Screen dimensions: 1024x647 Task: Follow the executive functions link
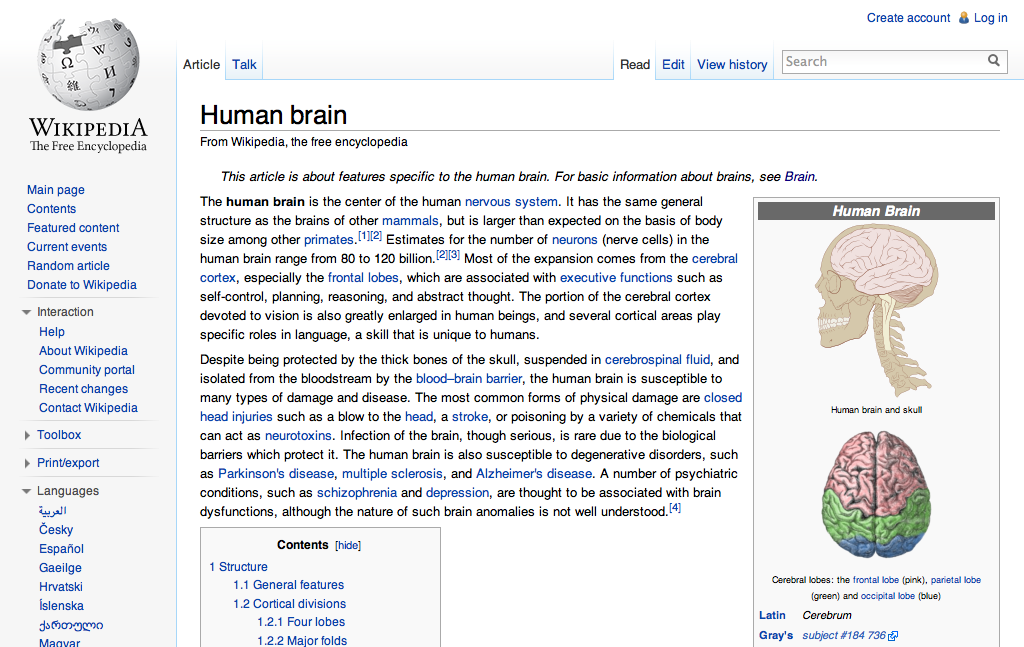click(616, 277)
